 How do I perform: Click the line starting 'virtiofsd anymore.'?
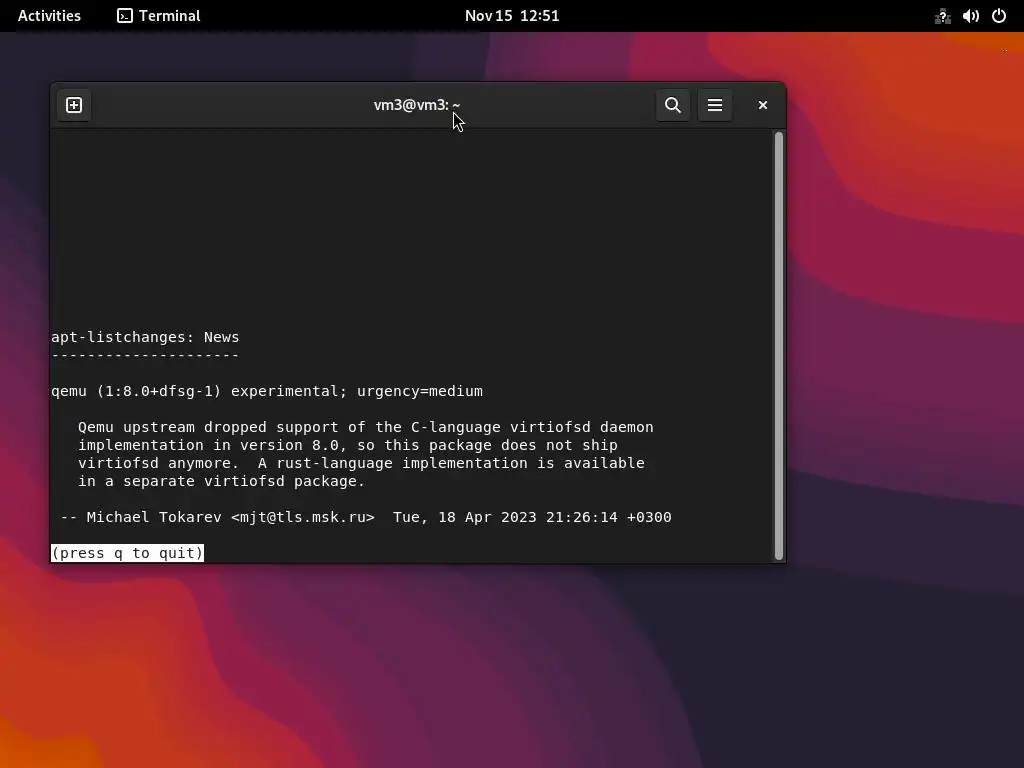(361, 463)
